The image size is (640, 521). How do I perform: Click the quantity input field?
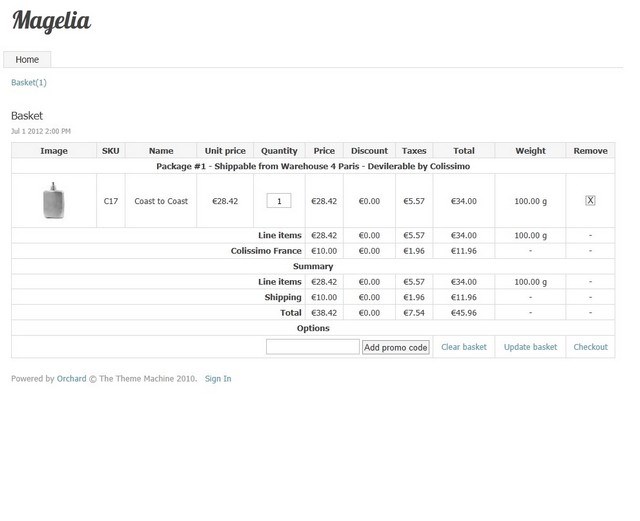279,201
